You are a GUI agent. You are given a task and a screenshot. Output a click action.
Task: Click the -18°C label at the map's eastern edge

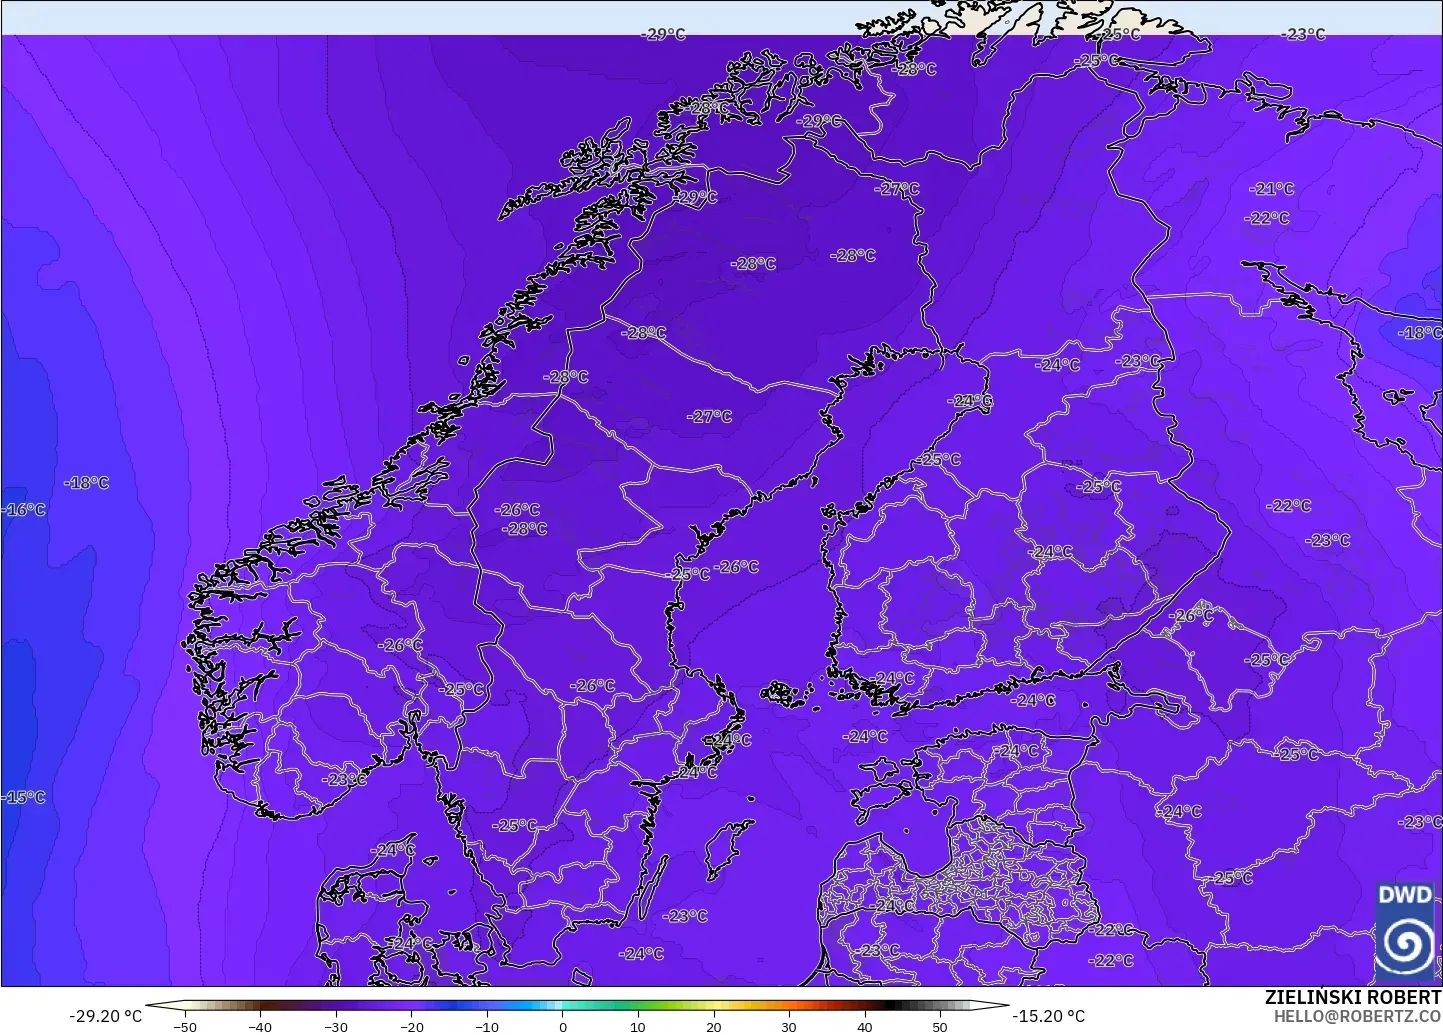pyautogui.click(x=1420, y=332)
